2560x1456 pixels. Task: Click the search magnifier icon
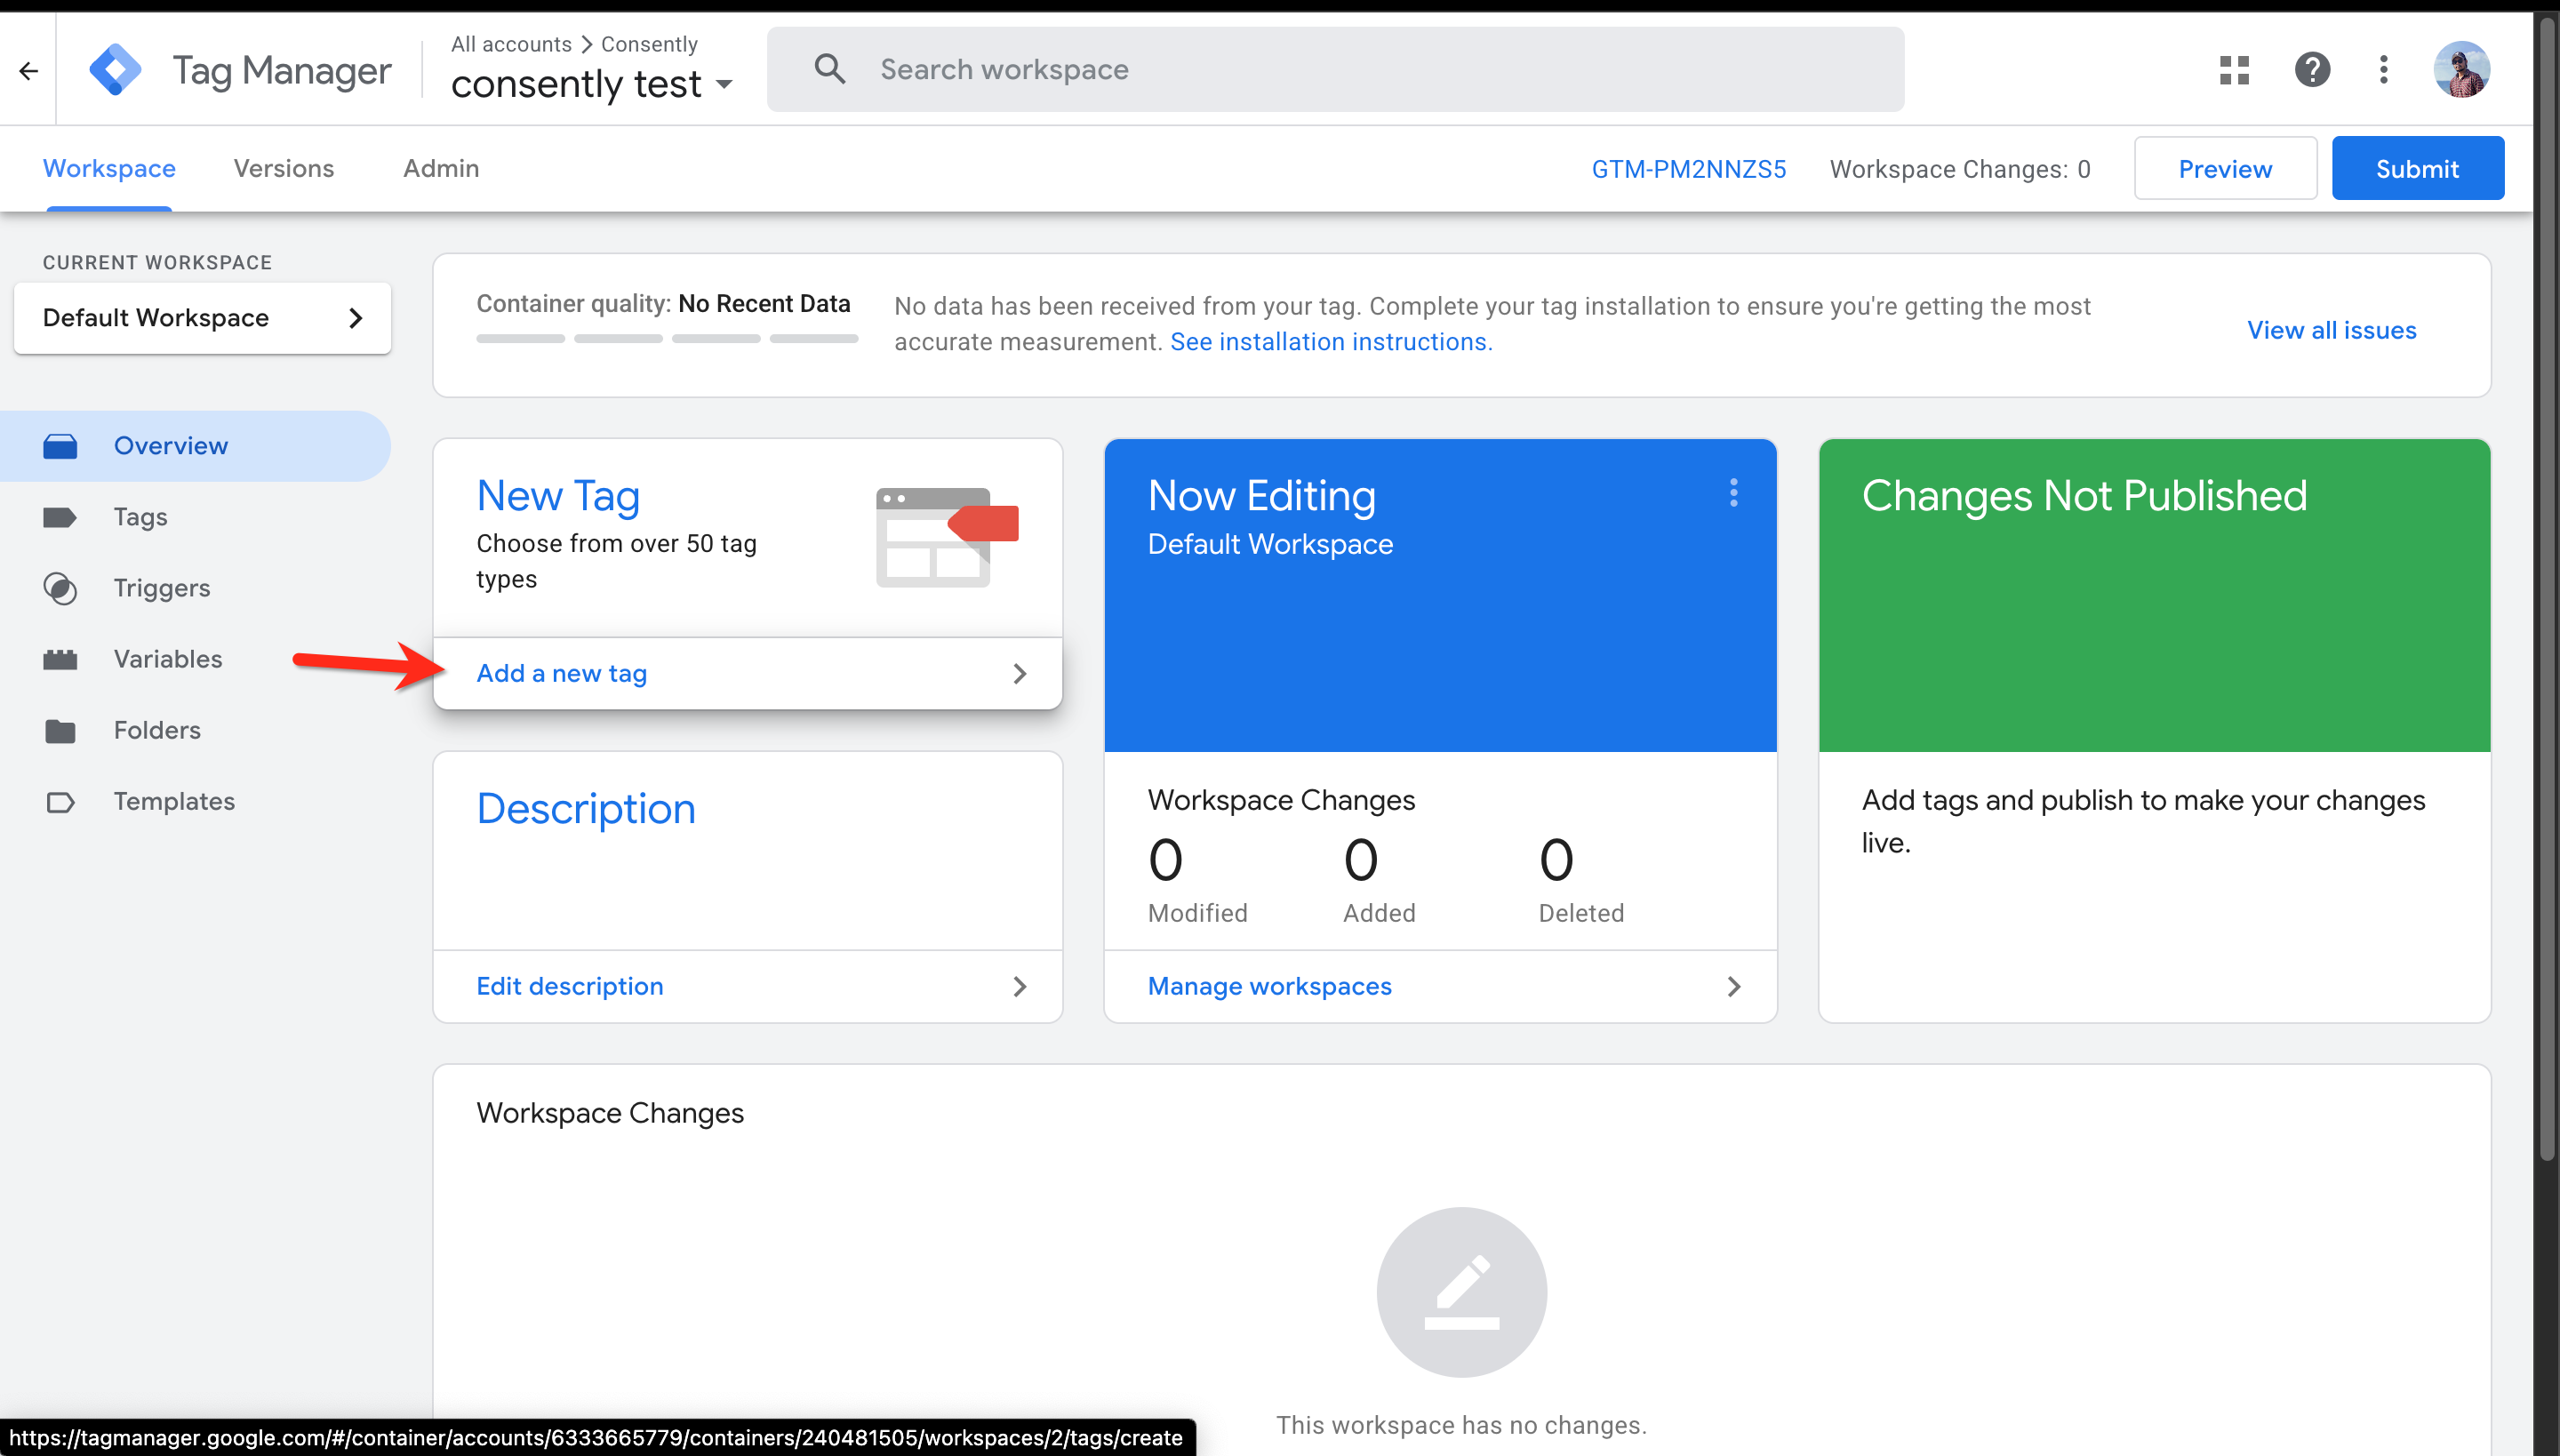point(829,70)
